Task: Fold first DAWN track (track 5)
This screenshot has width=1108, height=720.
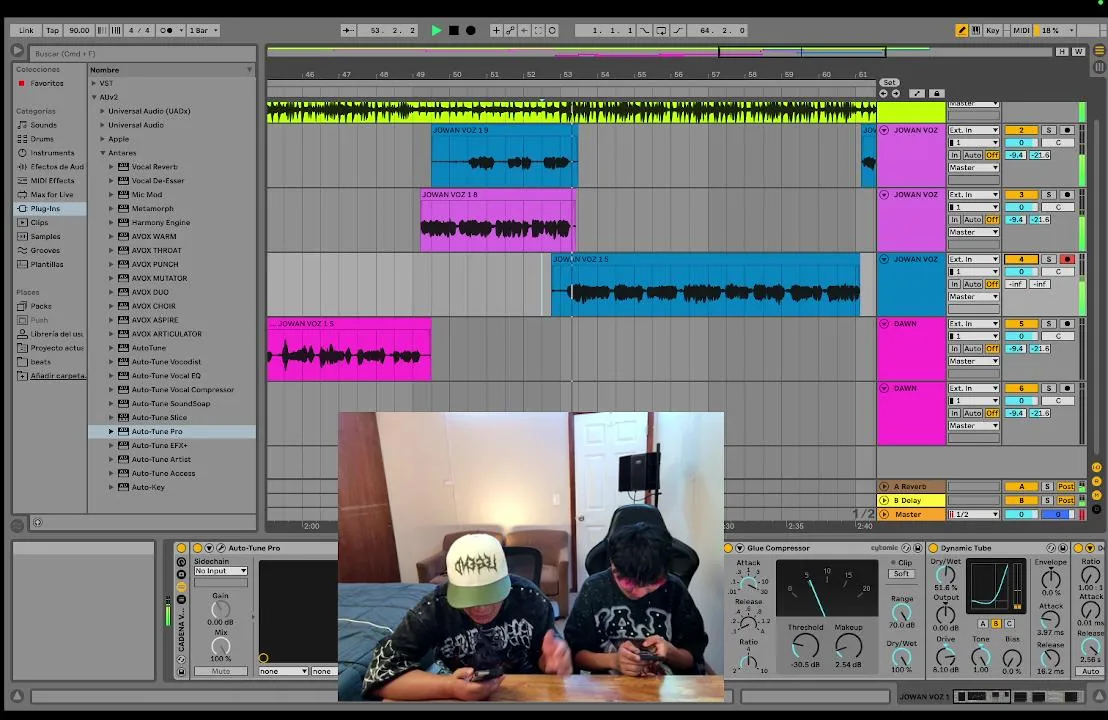Action: click(884, 324)
